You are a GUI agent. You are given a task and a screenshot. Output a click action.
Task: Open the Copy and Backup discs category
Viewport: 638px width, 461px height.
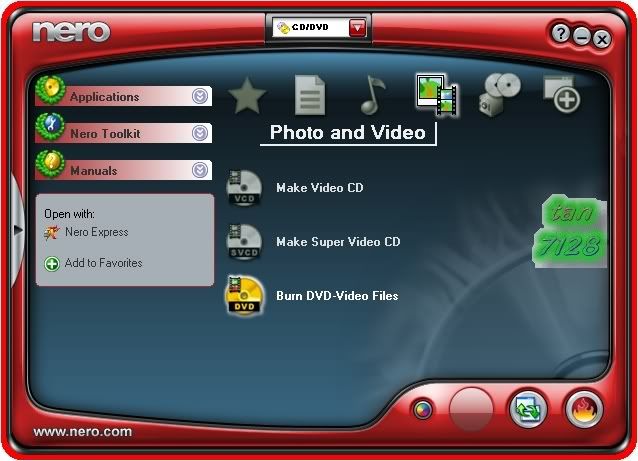[x=499, y=95]
